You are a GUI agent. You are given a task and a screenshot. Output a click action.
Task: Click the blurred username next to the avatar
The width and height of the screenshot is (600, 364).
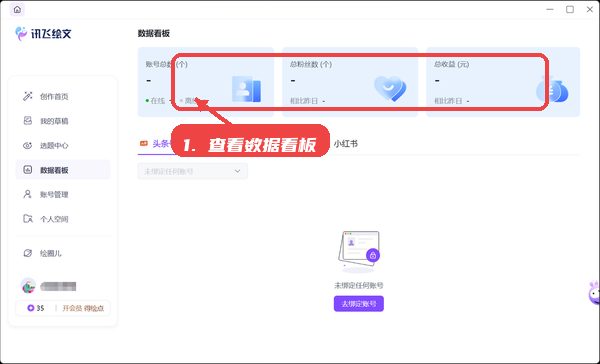[58, 286]
